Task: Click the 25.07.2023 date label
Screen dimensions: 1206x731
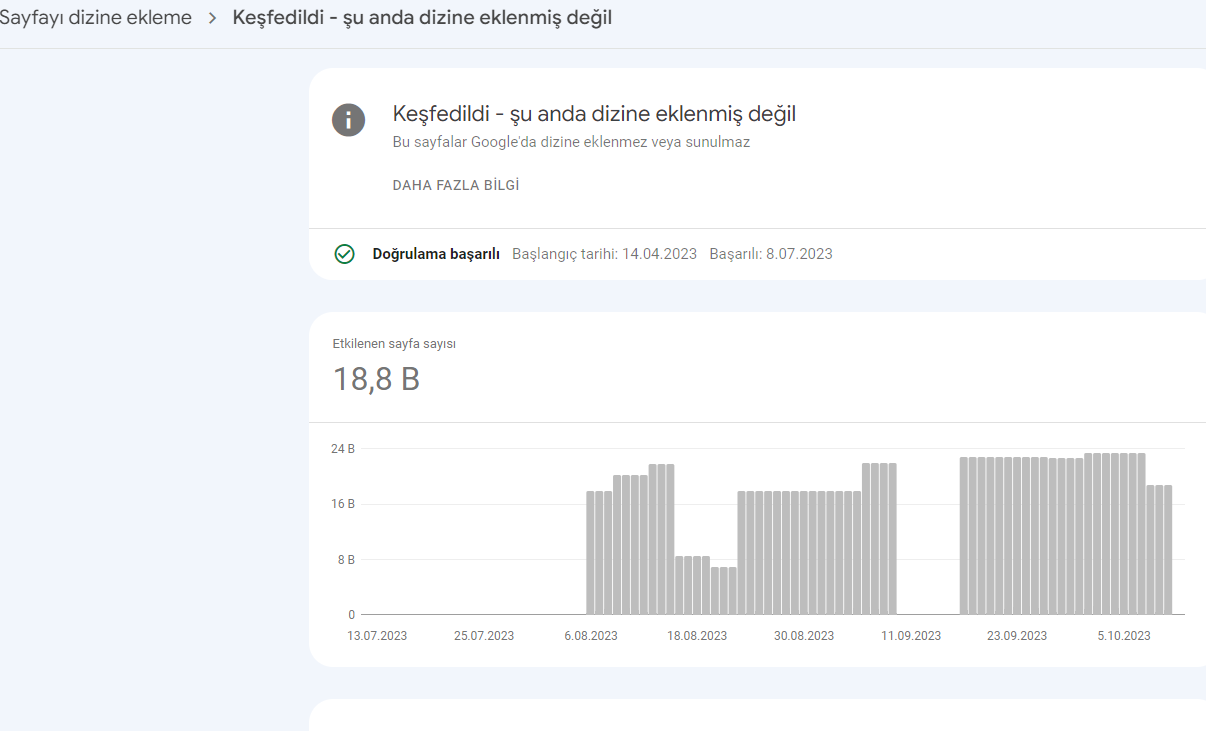Action: coord(484,636)
